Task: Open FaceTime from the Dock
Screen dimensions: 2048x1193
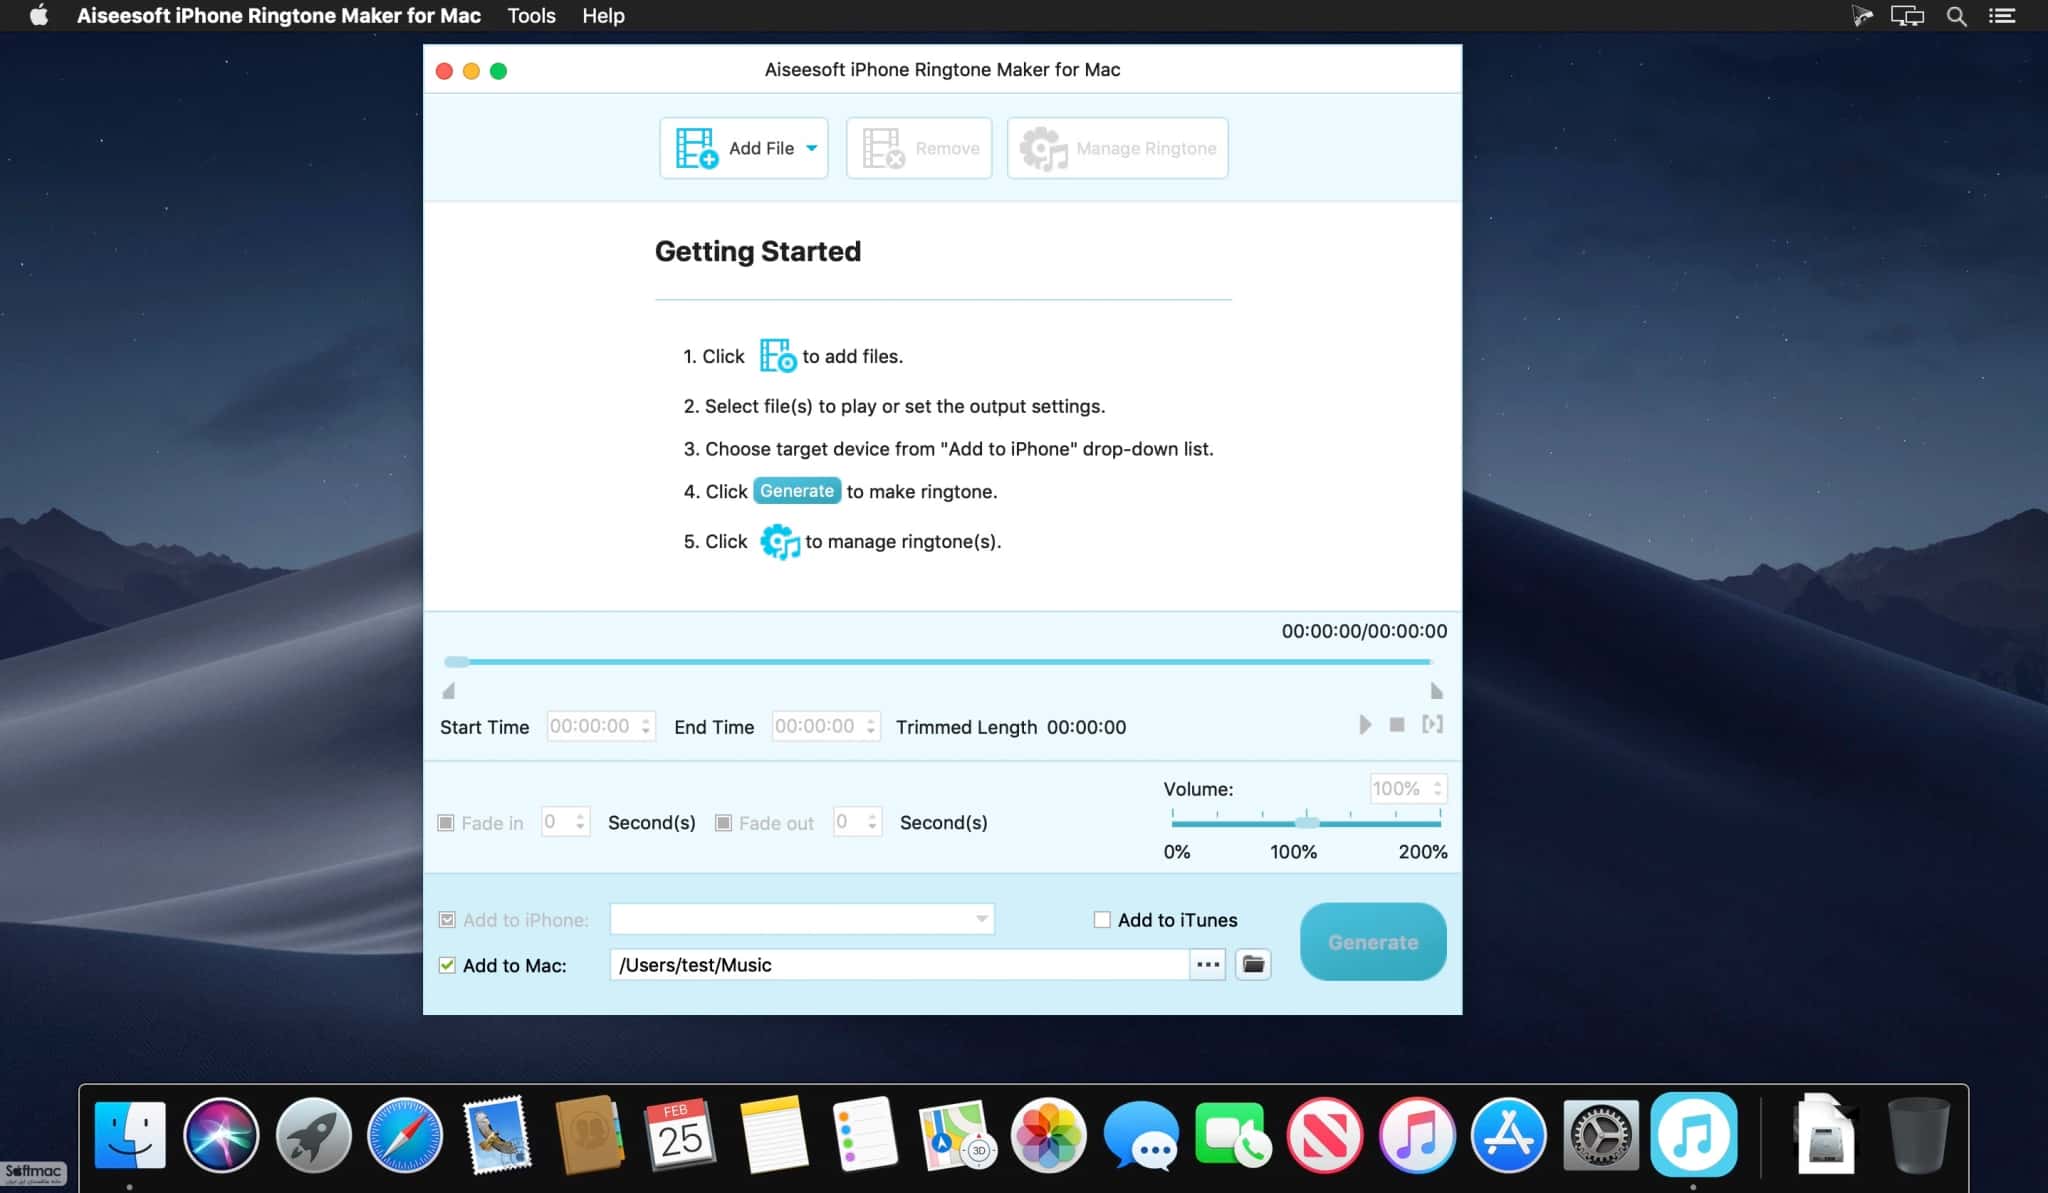Action: 1232,1135
